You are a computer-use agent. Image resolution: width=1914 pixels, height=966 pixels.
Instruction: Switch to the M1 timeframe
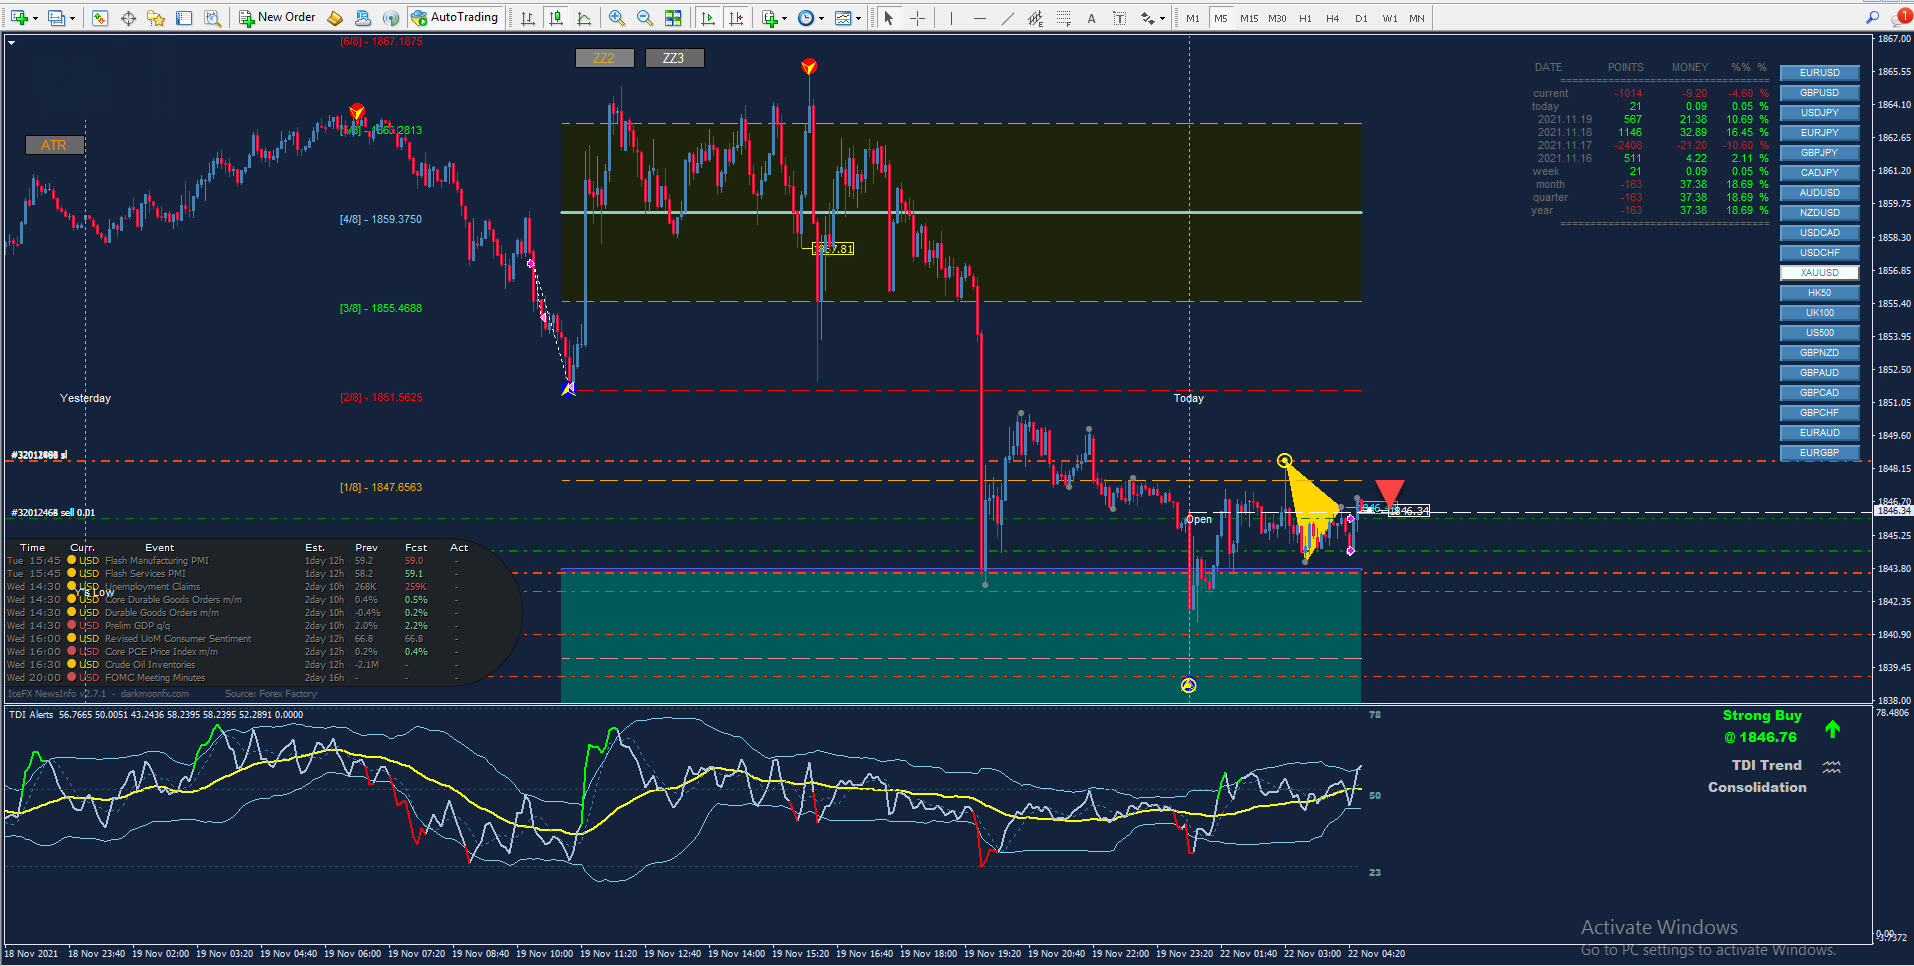(x=1193, y=18)
